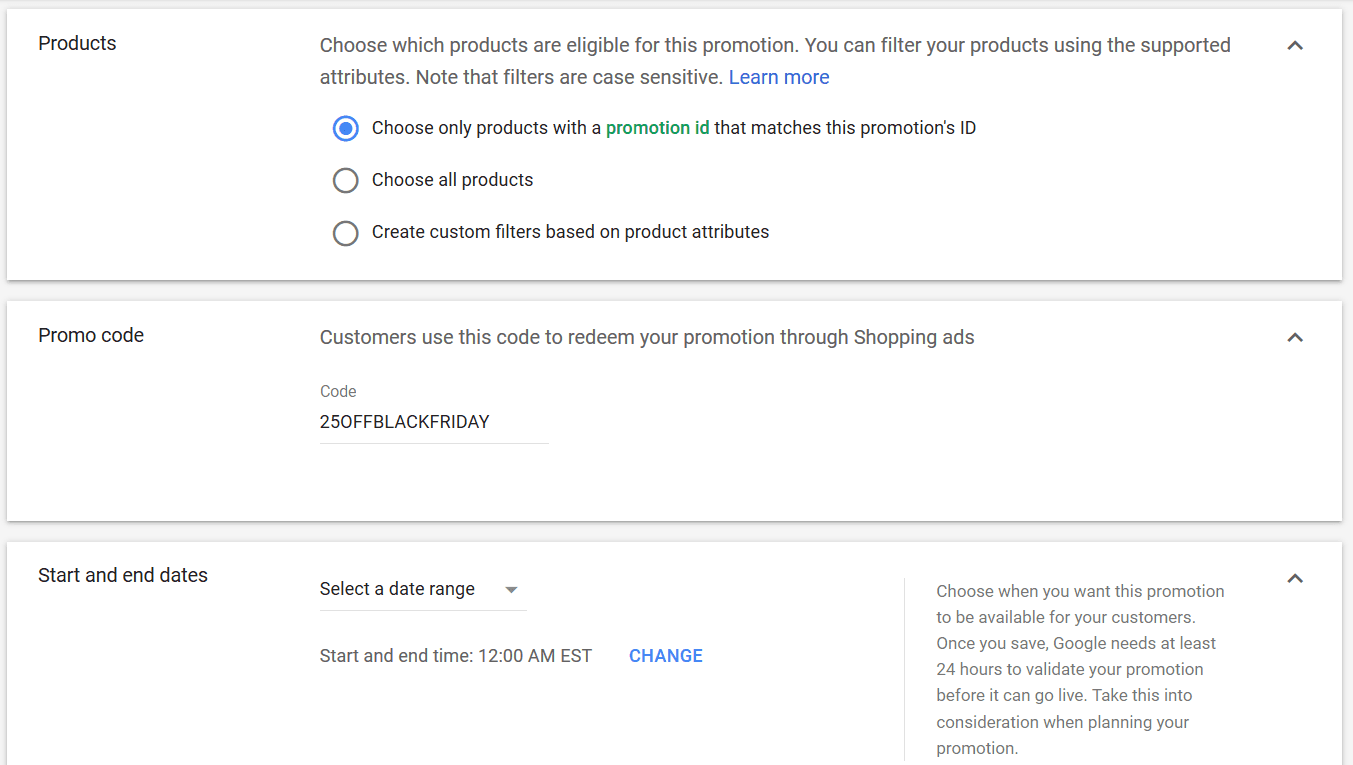Click the 'Products' section heading

77,43
